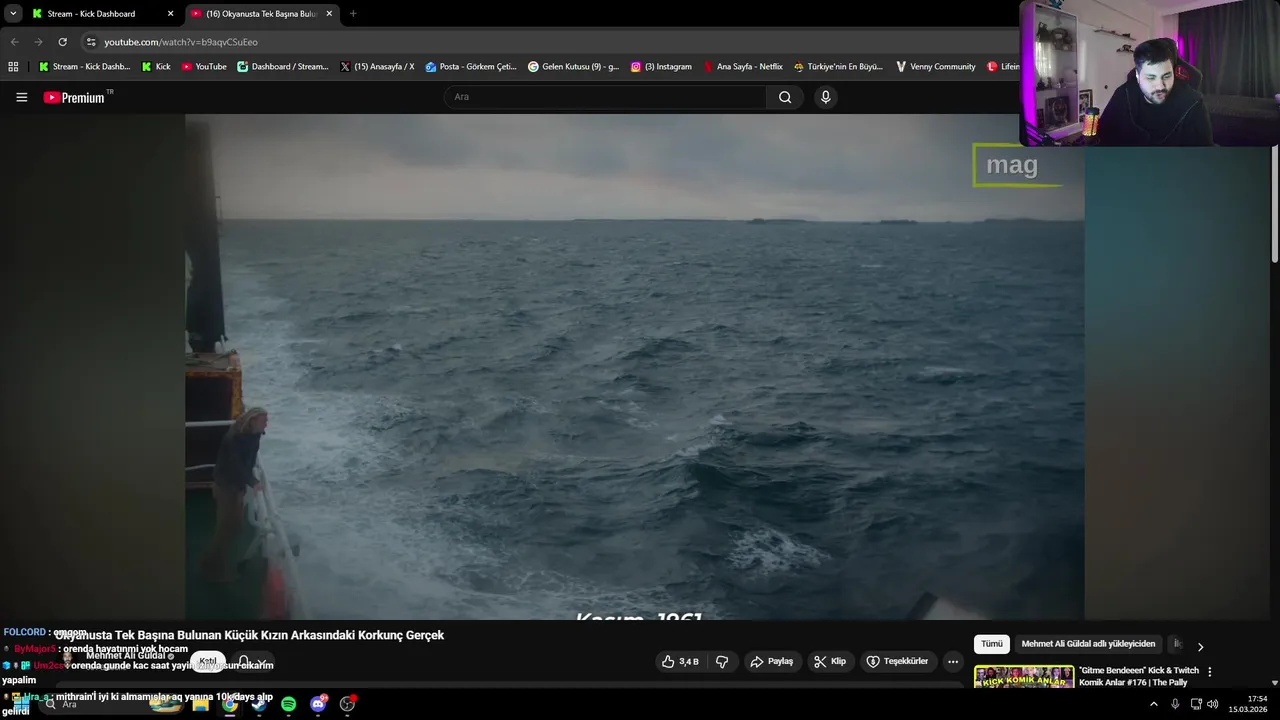Reload the page
Image resolution: width=1280 pixels, height=720 pixels.
point(62,42)
